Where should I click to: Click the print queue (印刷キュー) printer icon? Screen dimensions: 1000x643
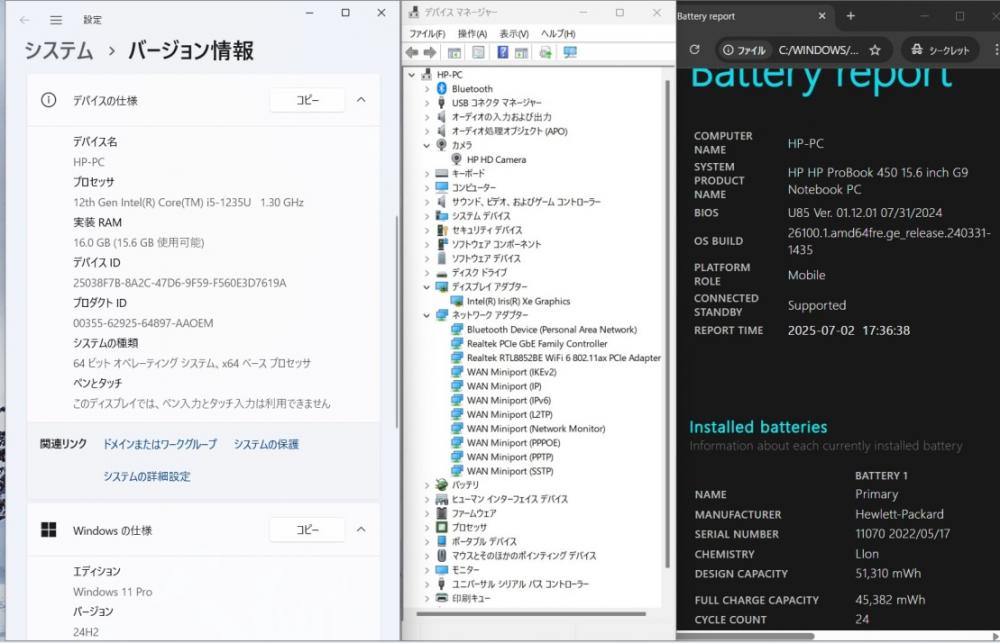pos(441,598)
